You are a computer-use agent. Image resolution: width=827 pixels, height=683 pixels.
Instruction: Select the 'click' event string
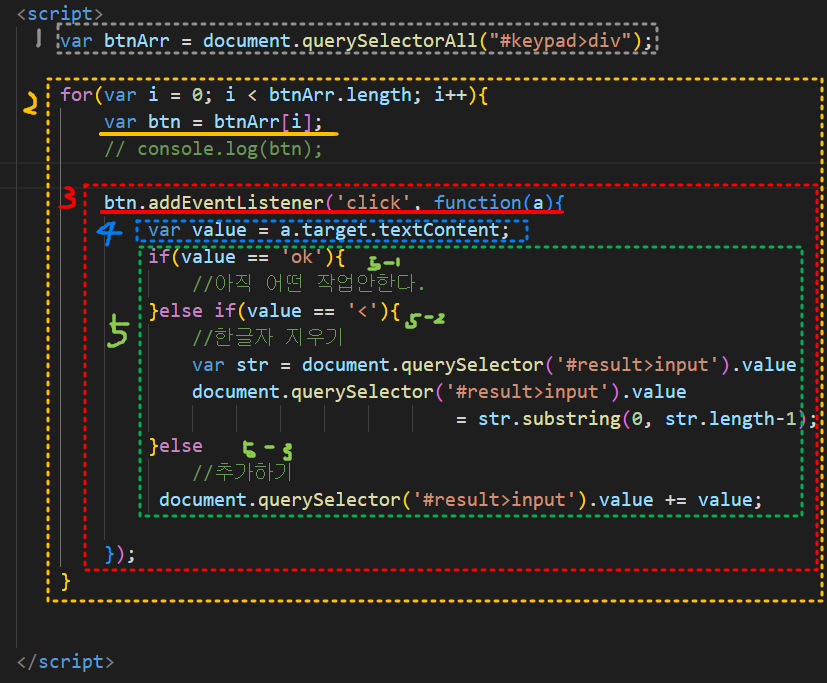click(372, 203)
